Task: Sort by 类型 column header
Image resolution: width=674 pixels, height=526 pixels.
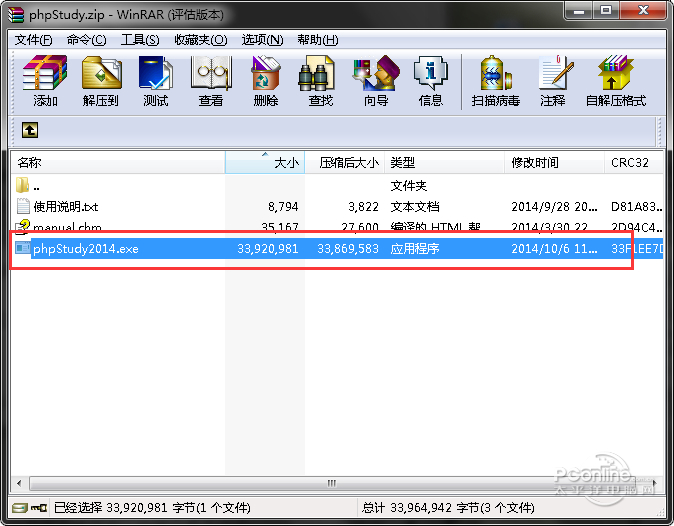Action: [x=444, y=162]
